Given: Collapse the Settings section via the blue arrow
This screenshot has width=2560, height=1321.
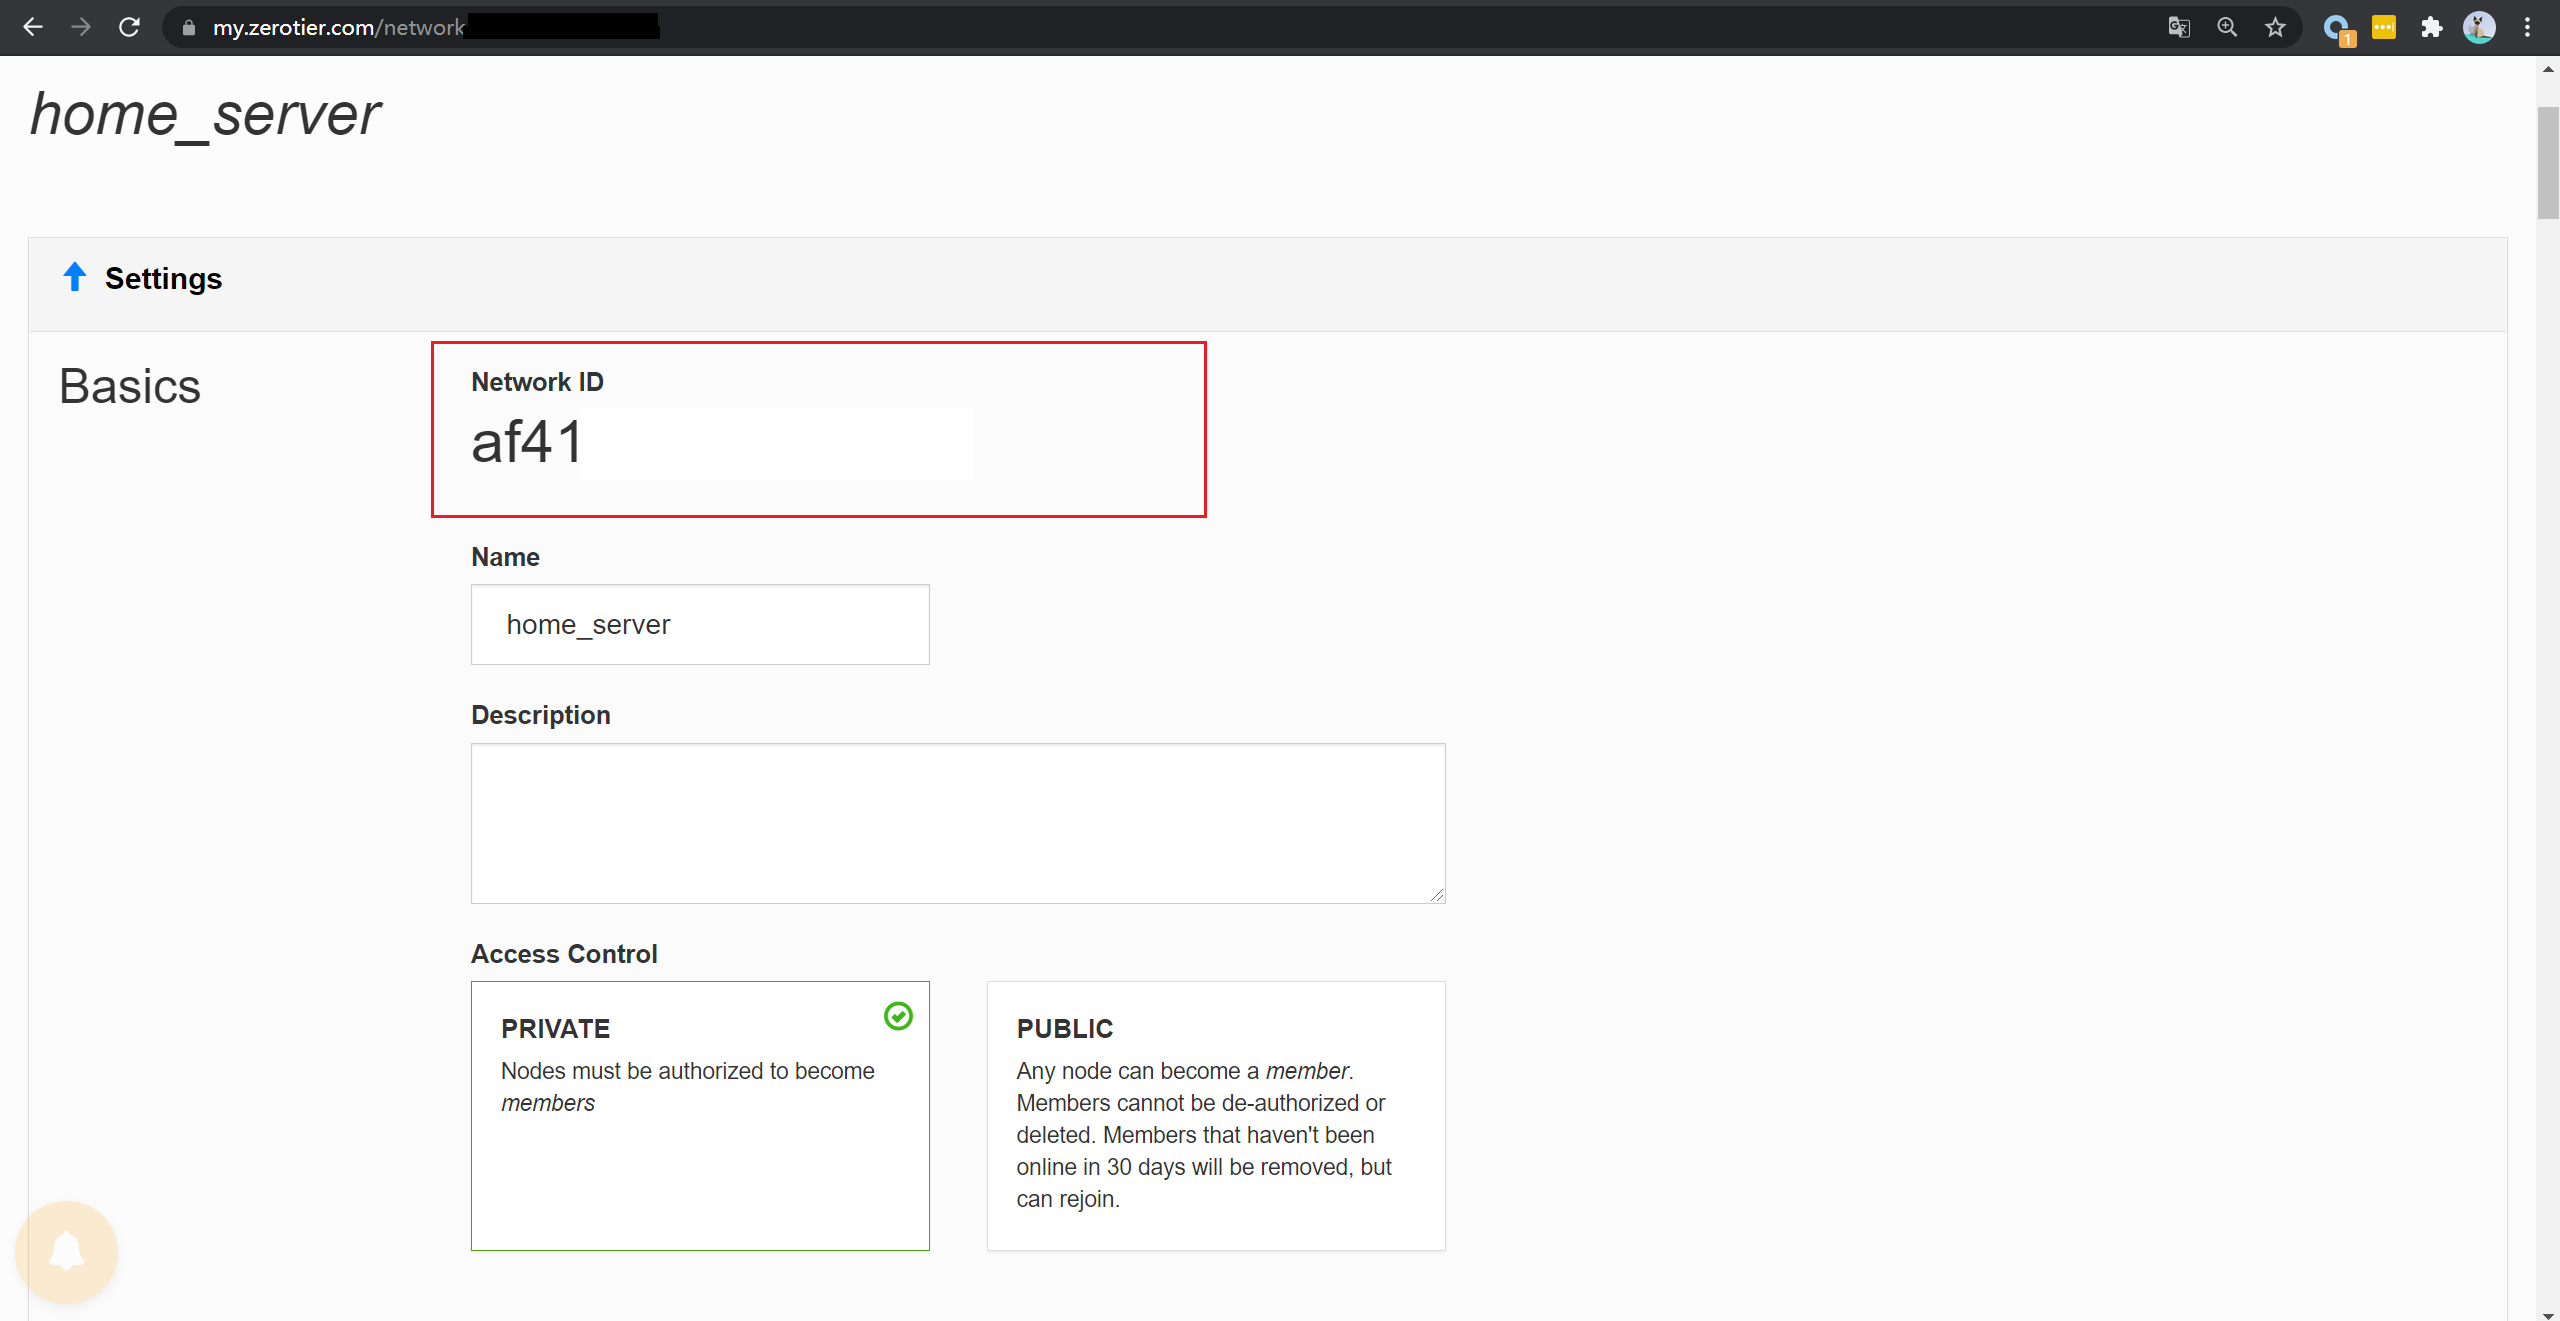Looking at the screenshot, I should [75, 277].
